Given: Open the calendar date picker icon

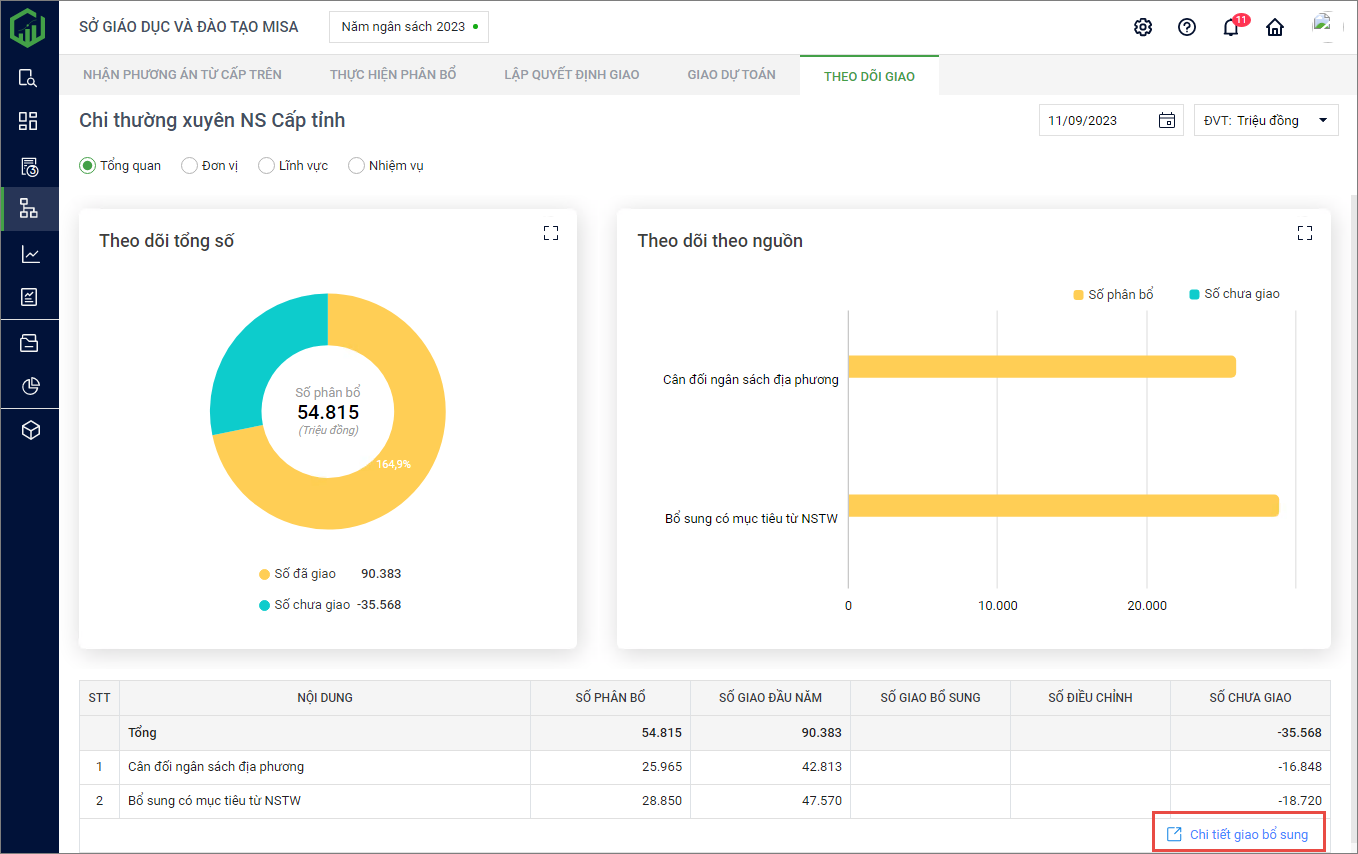Looking at the screenshot, I should (1166, 121).
